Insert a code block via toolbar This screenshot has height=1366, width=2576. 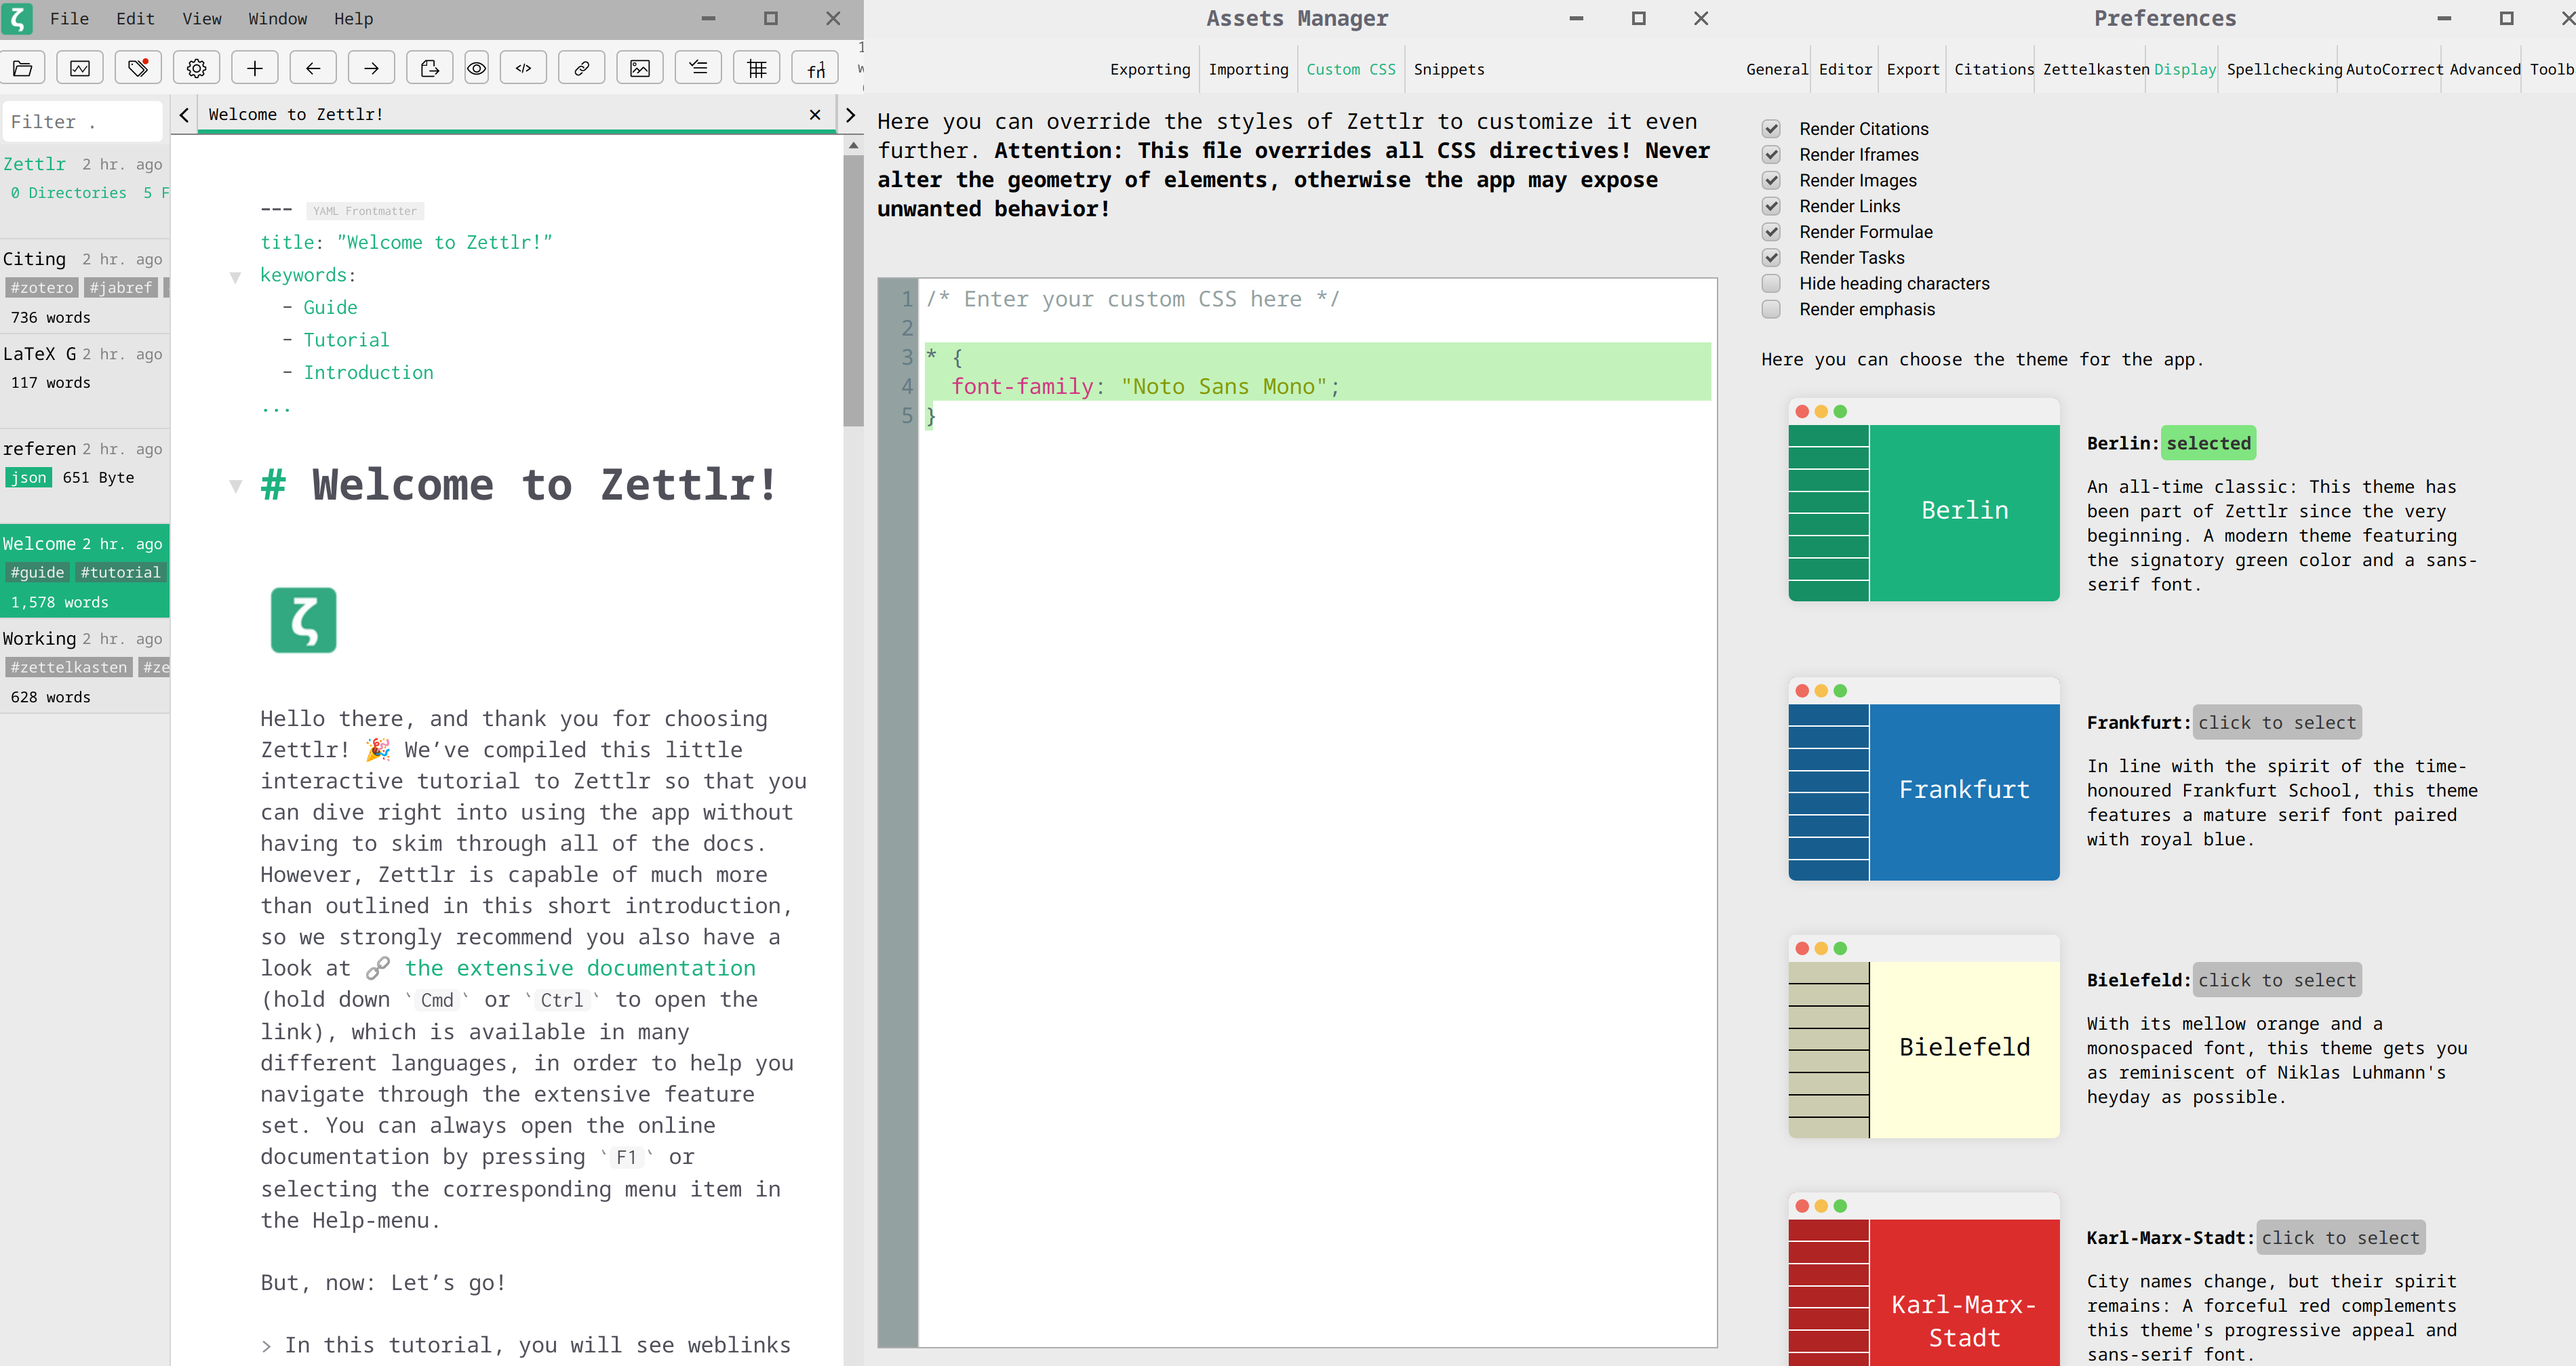point(523,68)
